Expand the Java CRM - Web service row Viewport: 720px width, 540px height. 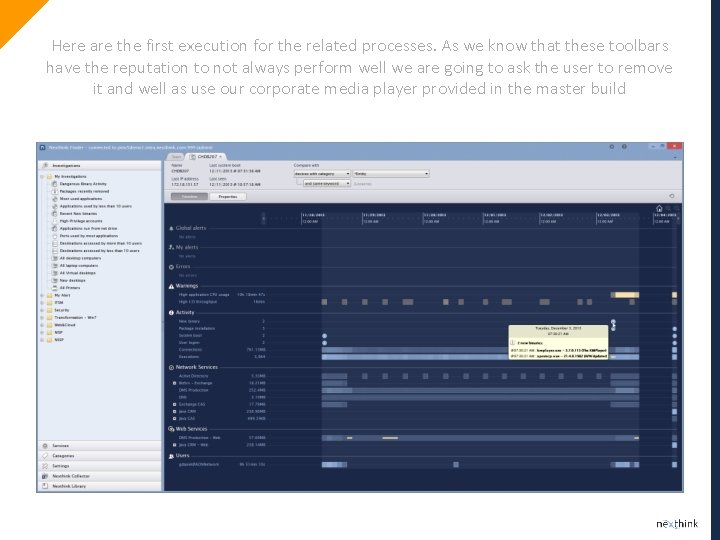pos(174,445)
